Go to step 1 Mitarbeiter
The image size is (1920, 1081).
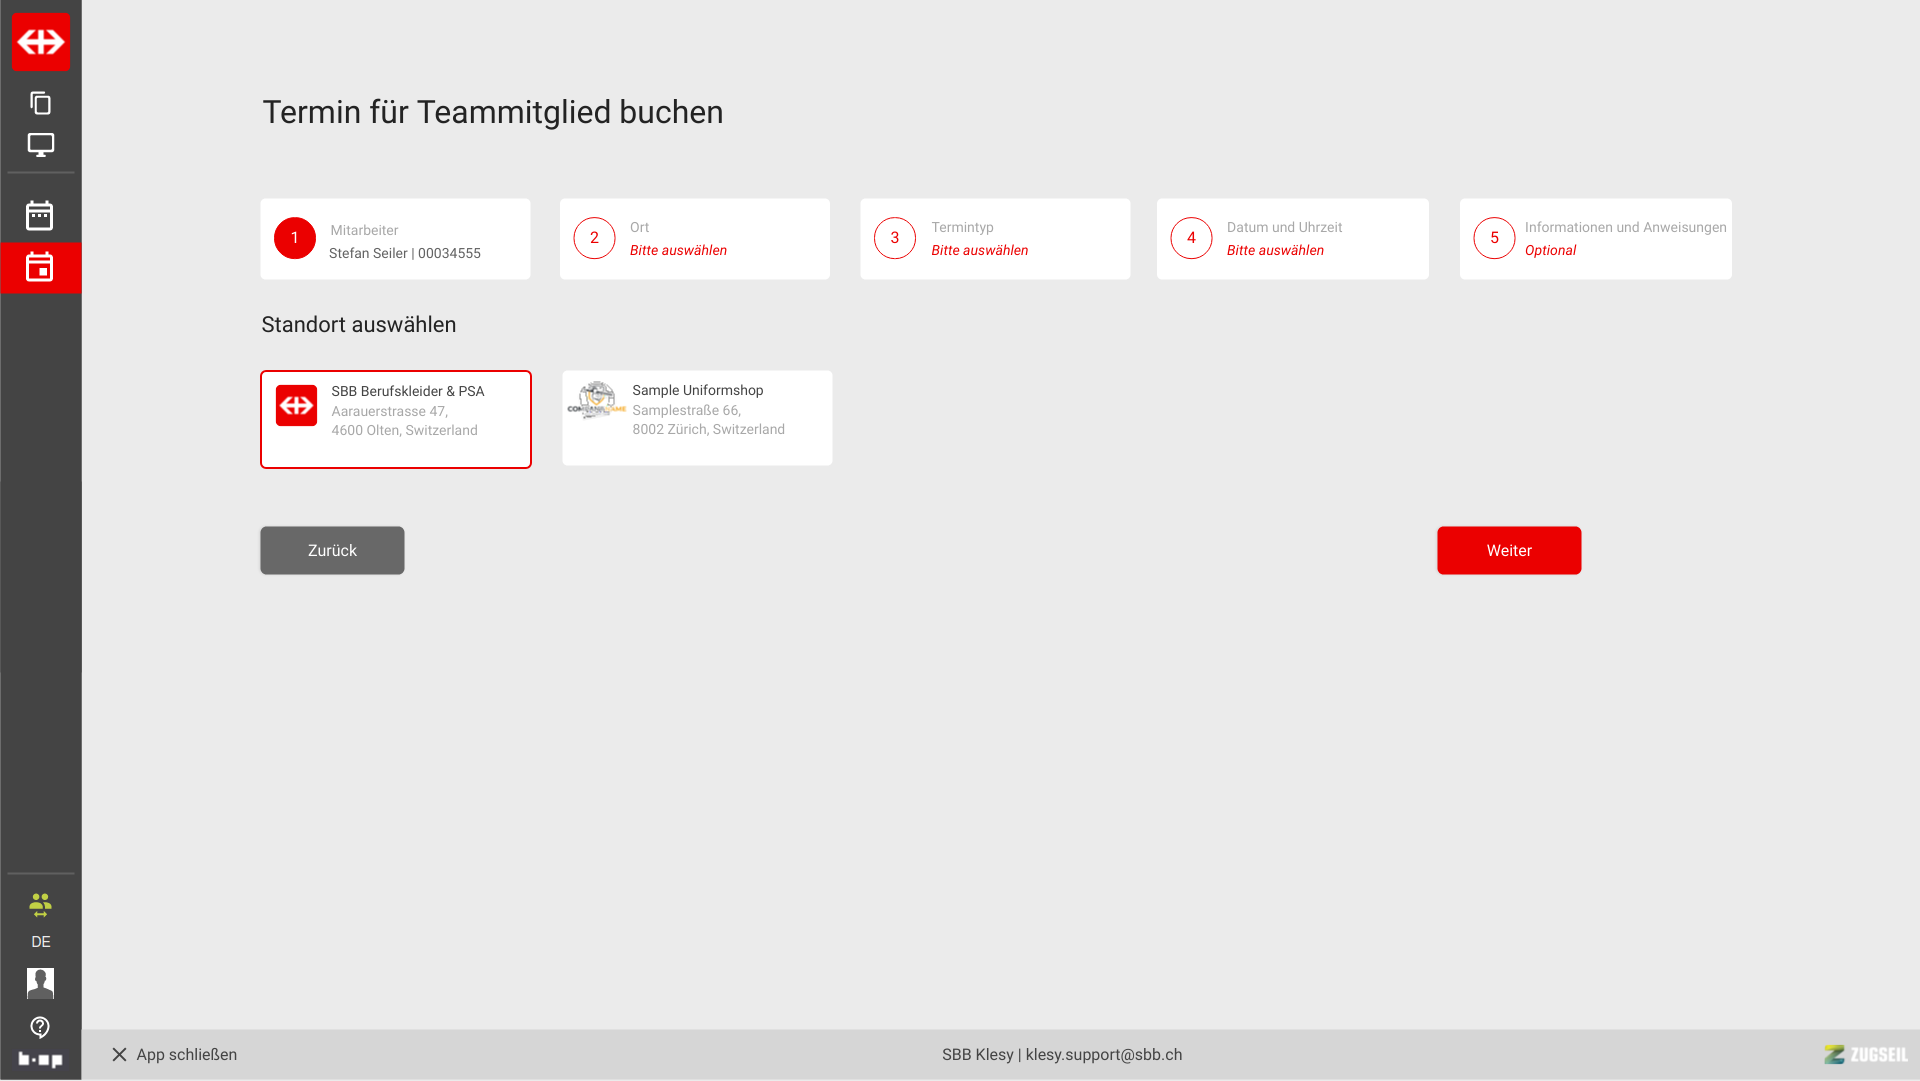pos(395,239)
